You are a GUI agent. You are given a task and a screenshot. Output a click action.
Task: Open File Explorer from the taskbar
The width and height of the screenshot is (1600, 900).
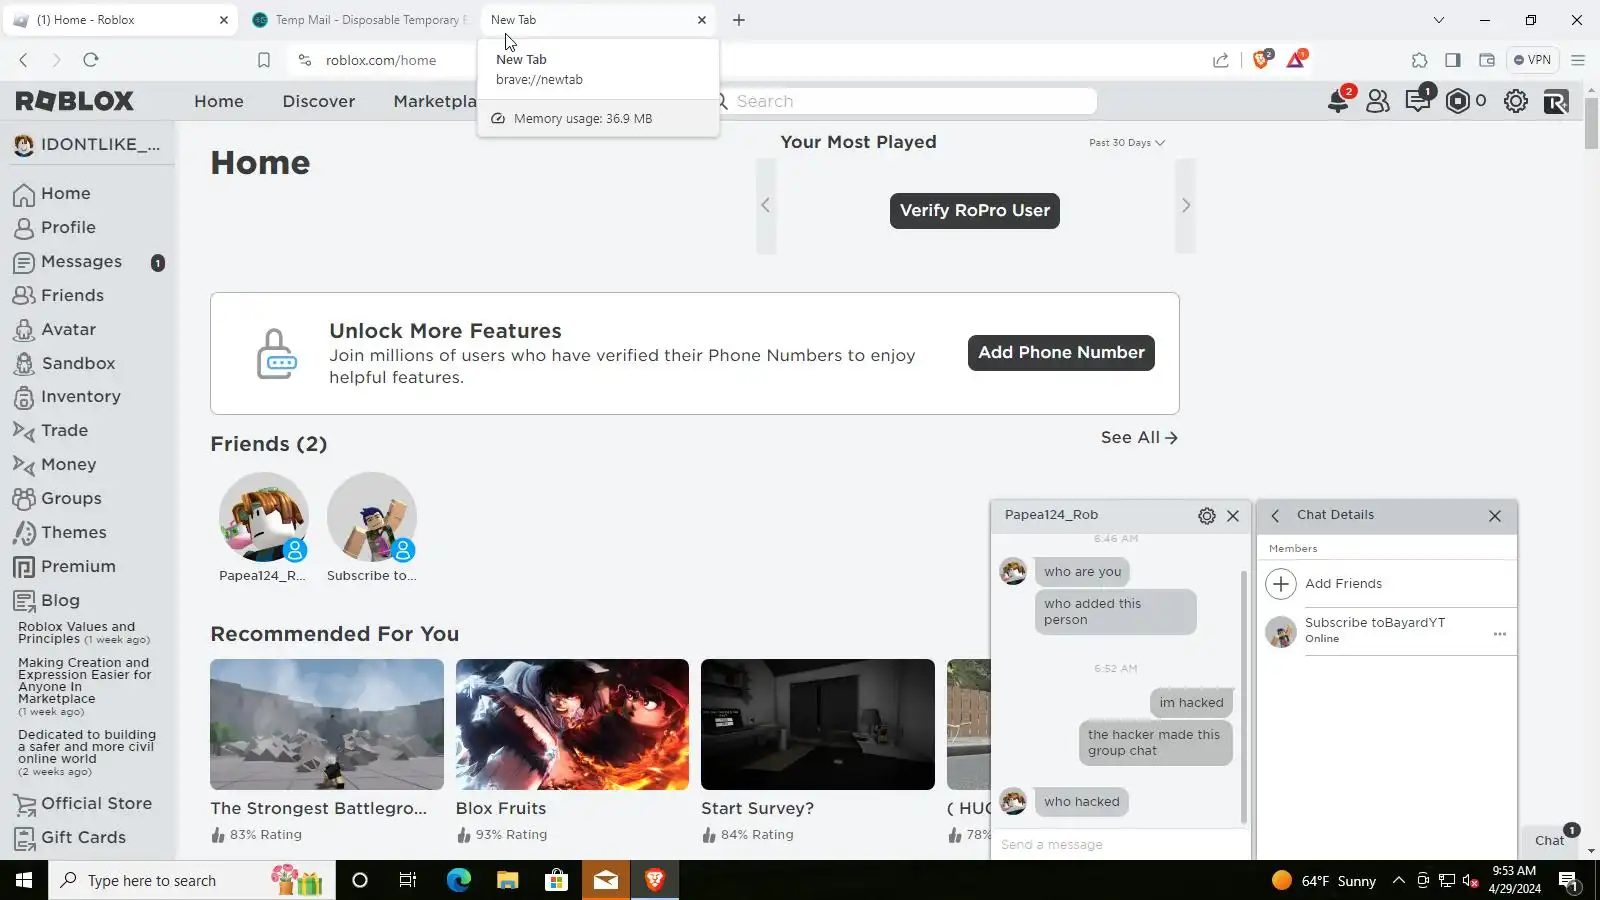click(508, 880)
